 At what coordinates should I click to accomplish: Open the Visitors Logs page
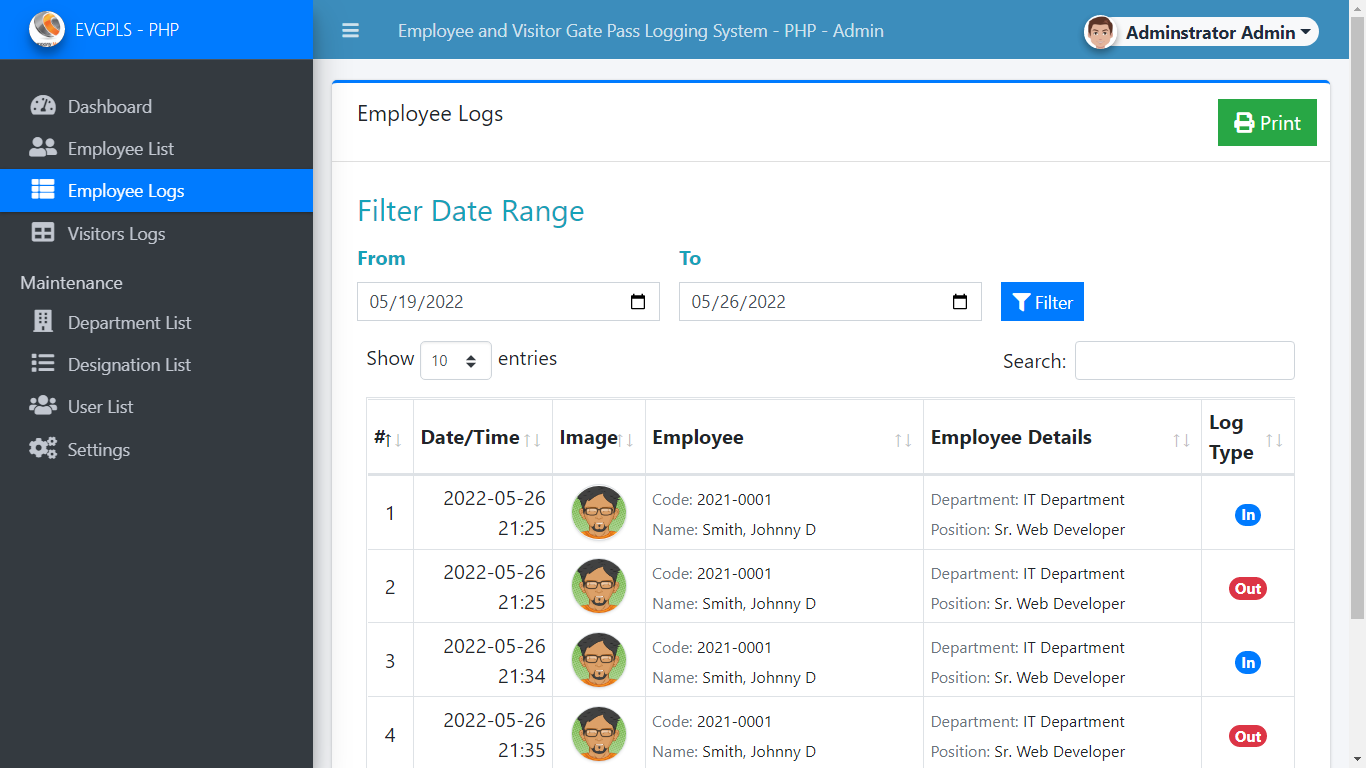click(156, 233)
